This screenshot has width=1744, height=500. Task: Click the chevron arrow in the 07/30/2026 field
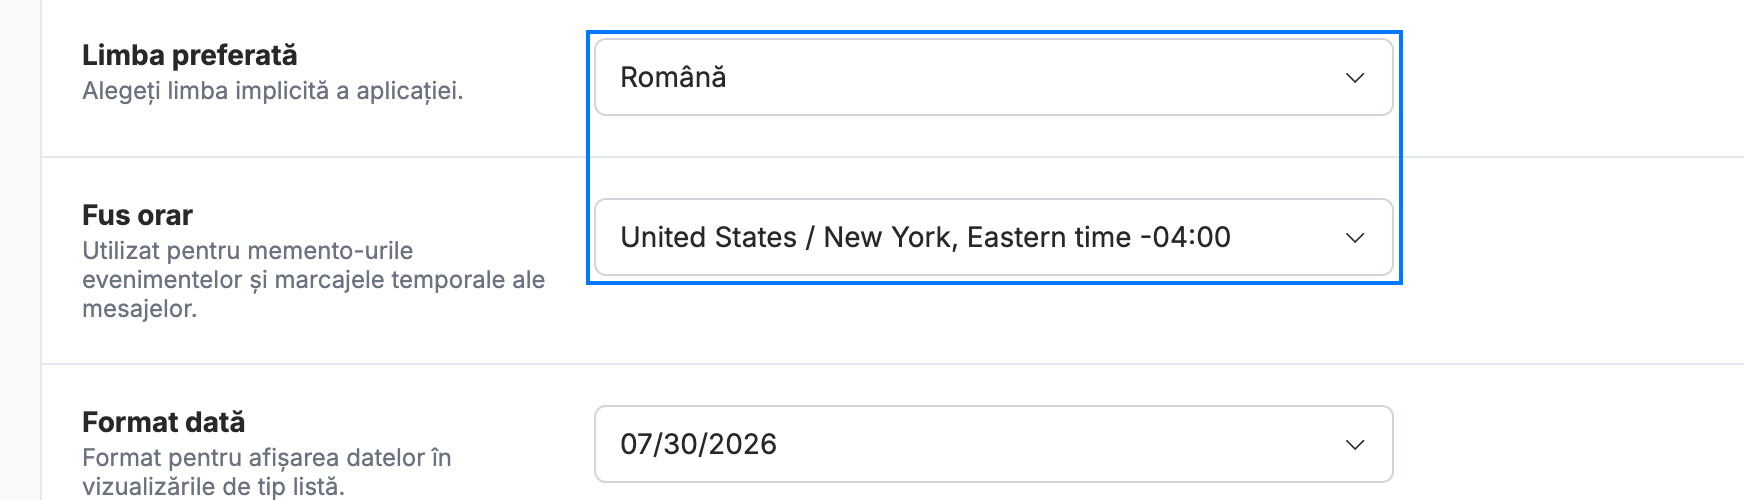[1355, 445]
